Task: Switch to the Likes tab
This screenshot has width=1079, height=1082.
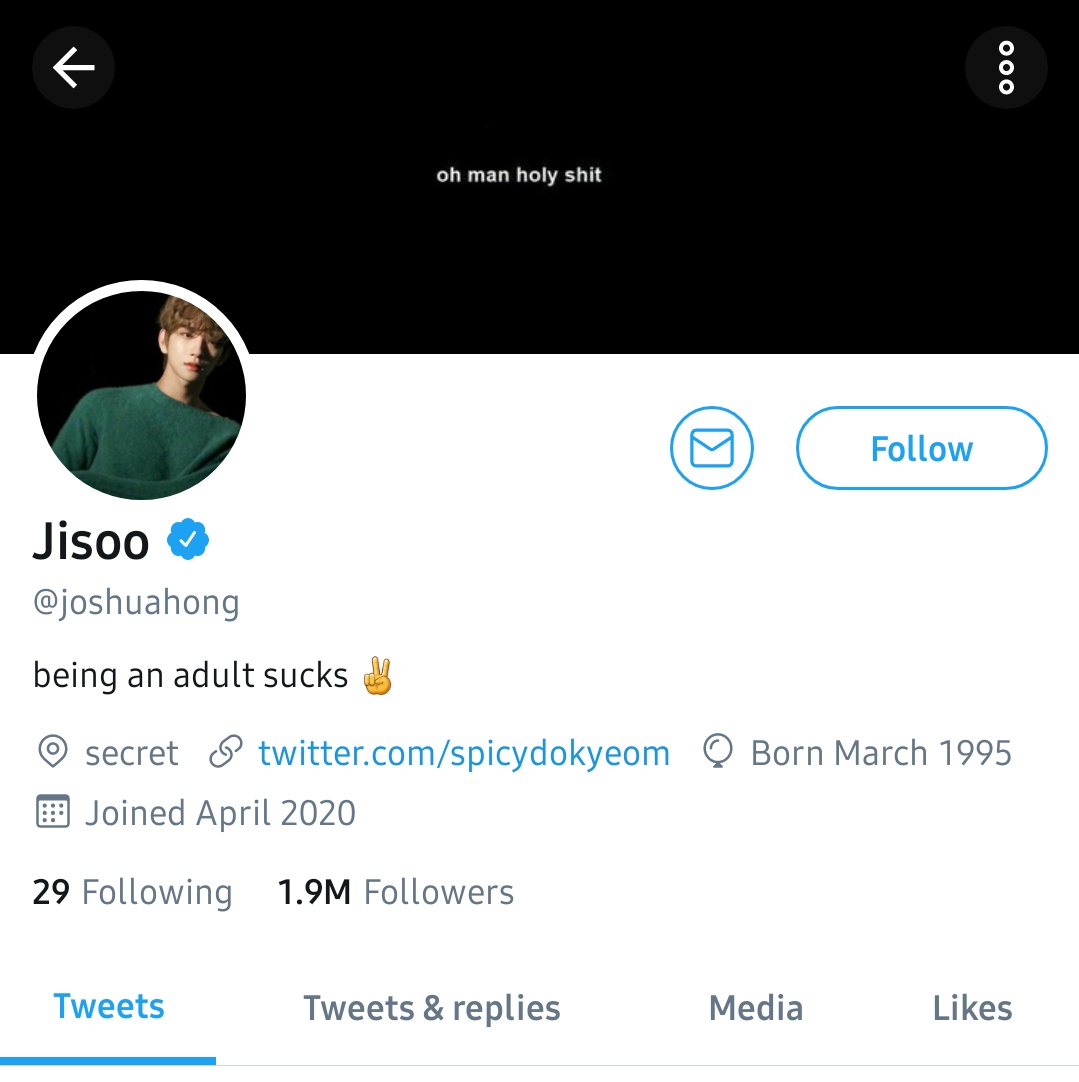Action: pos(972,1008)
